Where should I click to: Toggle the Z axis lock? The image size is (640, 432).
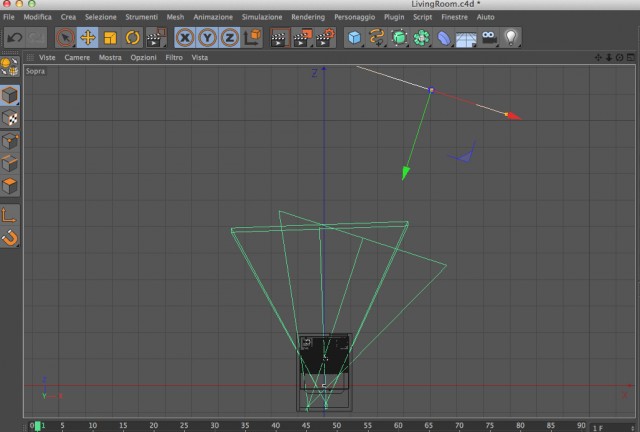229,38
